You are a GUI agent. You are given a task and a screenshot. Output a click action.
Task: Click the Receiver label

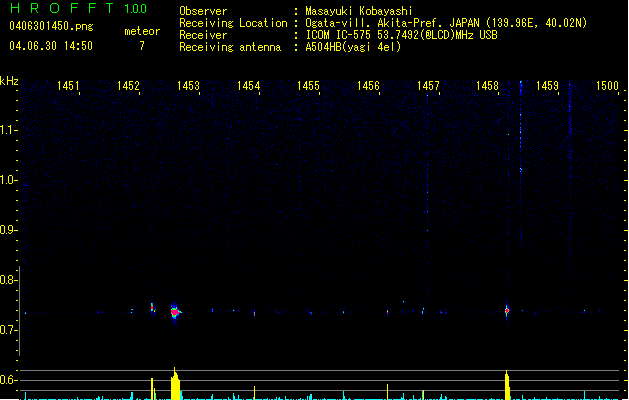pos(203,35)
